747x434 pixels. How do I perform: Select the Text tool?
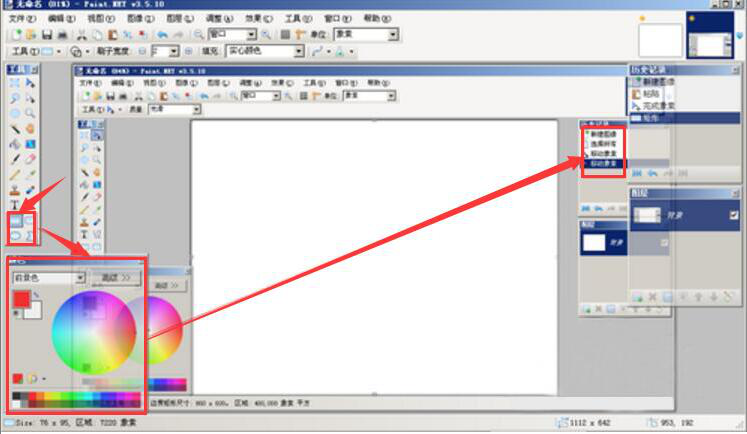15,205
